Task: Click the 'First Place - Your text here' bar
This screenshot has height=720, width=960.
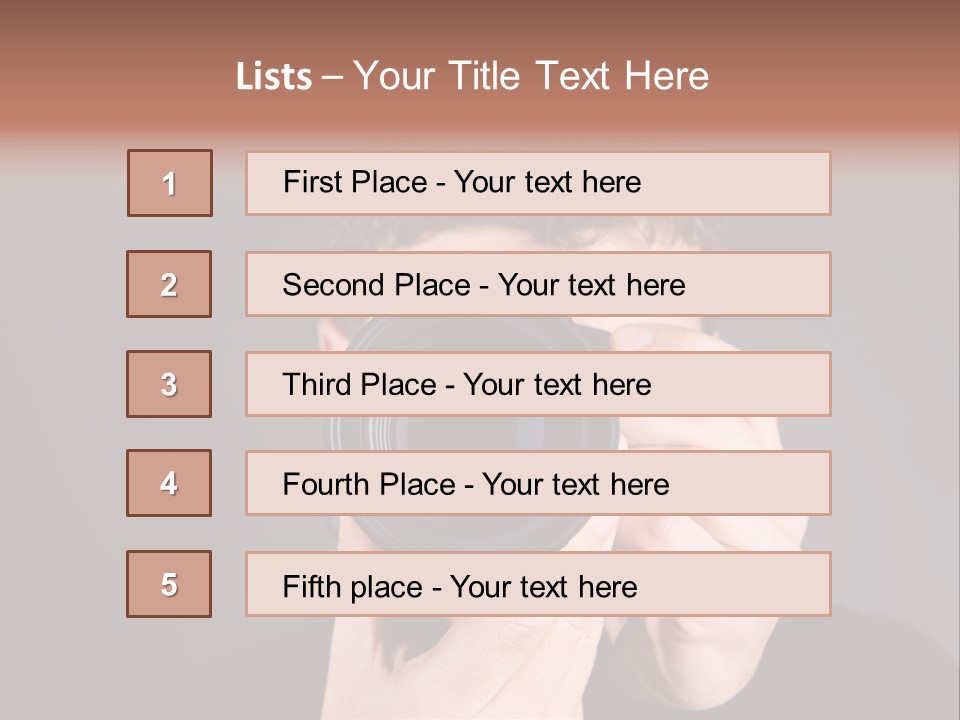Action: tap(538, 183)
